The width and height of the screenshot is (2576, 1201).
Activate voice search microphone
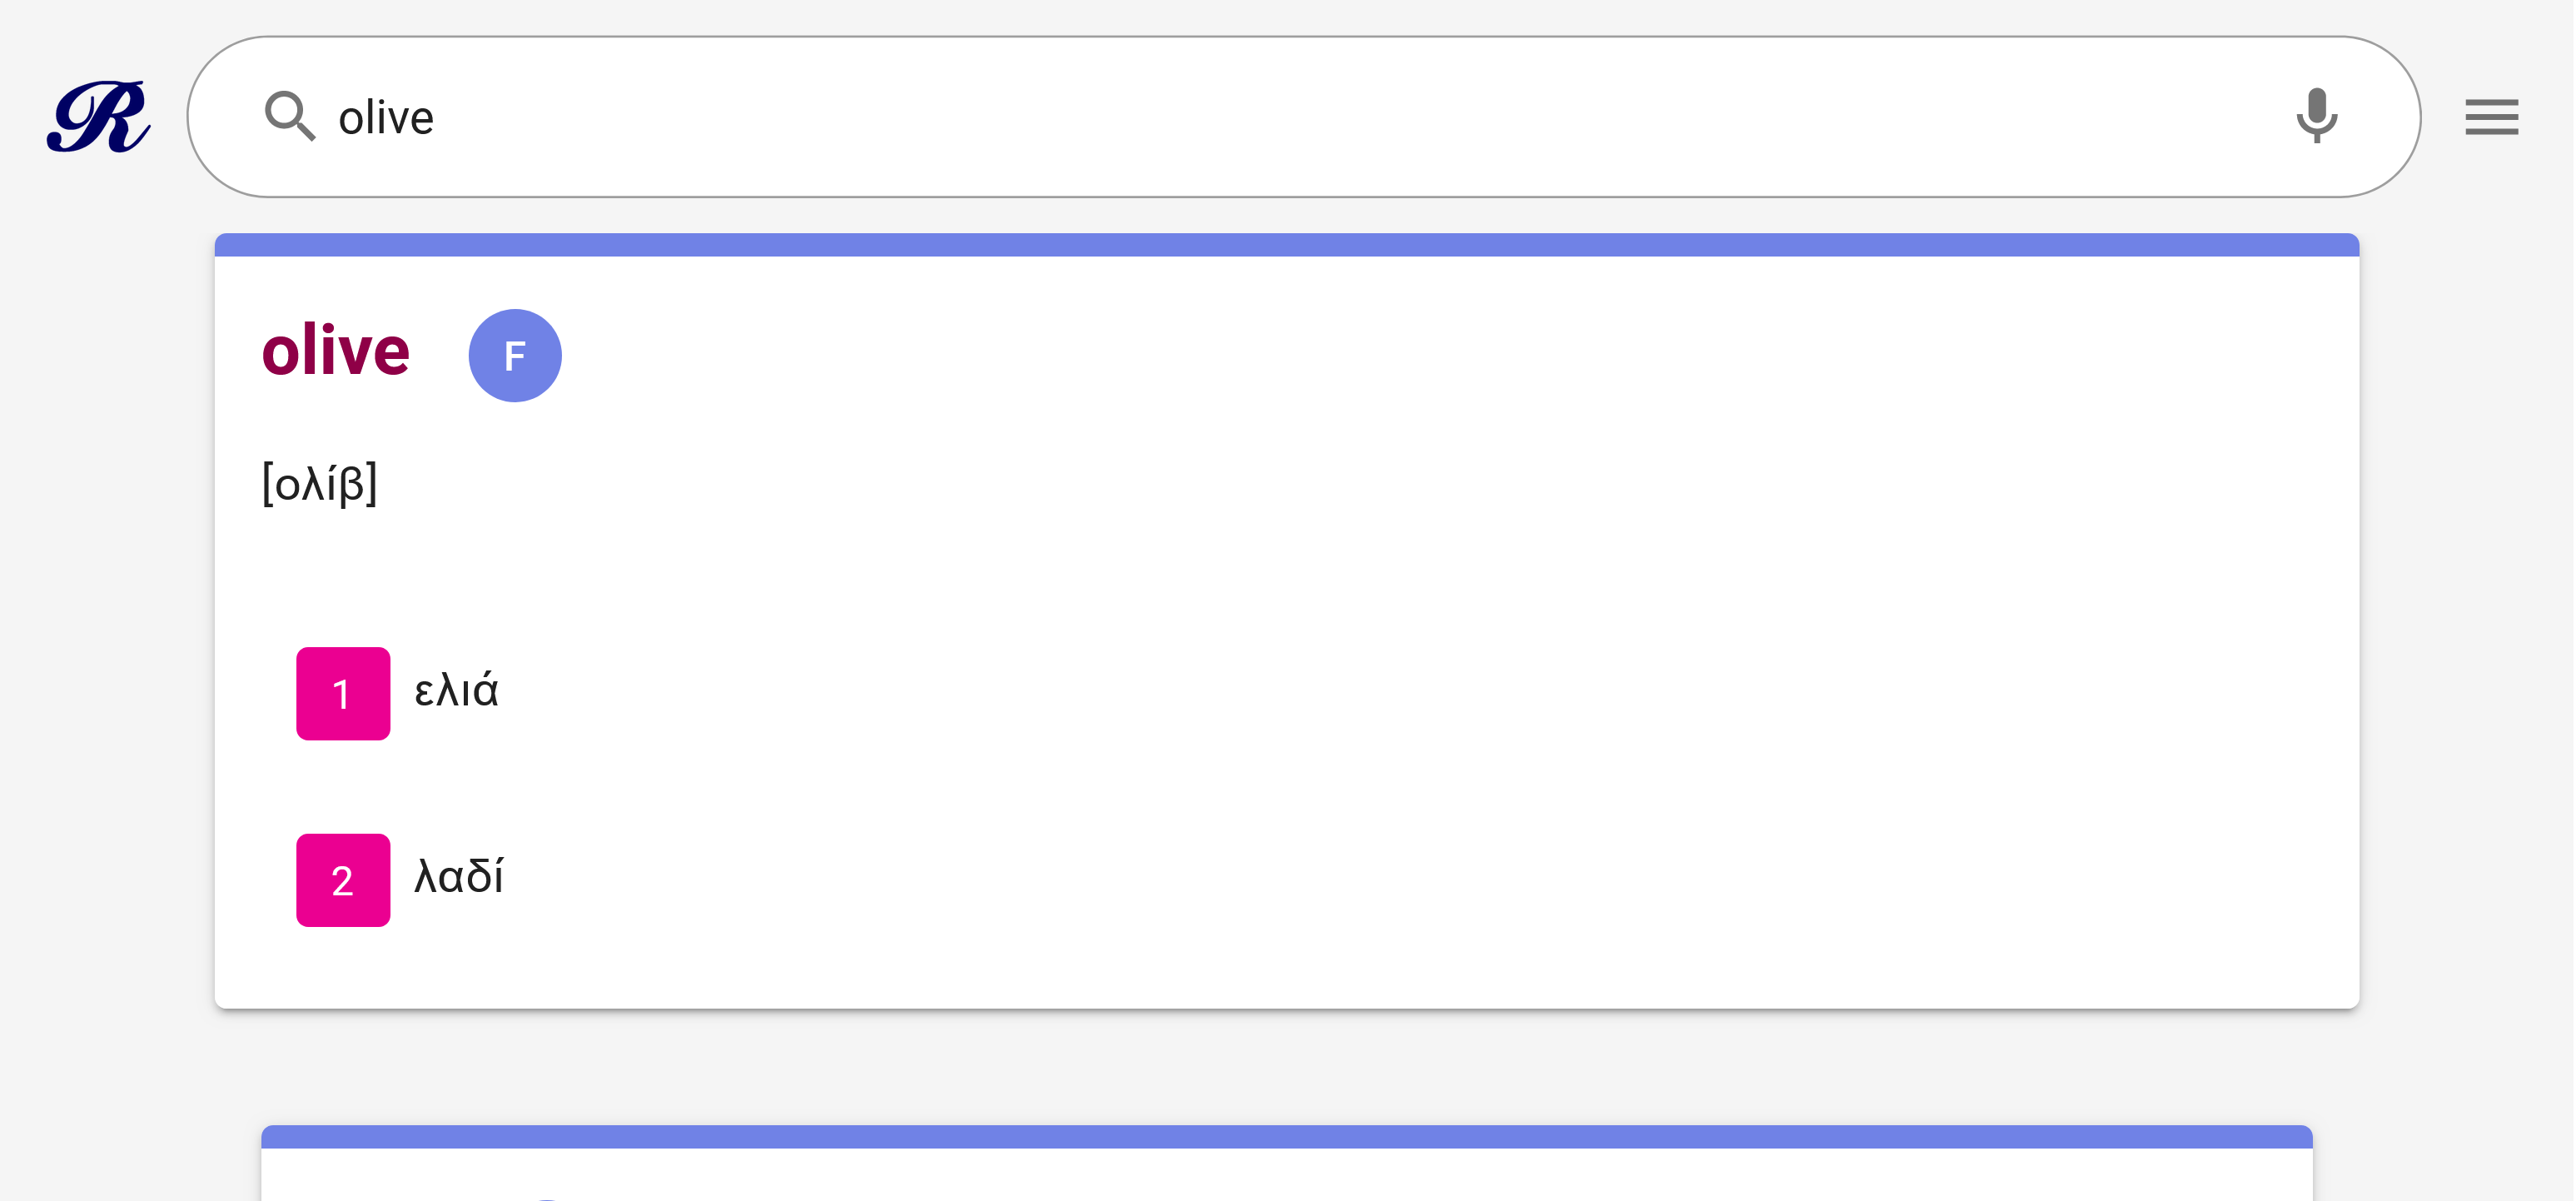click(x=2316, y=116)
